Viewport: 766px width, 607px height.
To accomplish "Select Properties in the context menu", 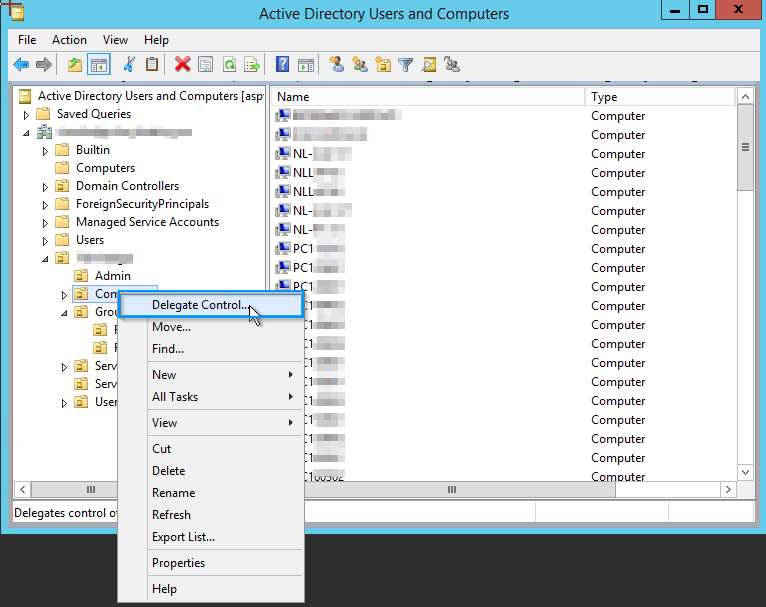I will 178,563.
